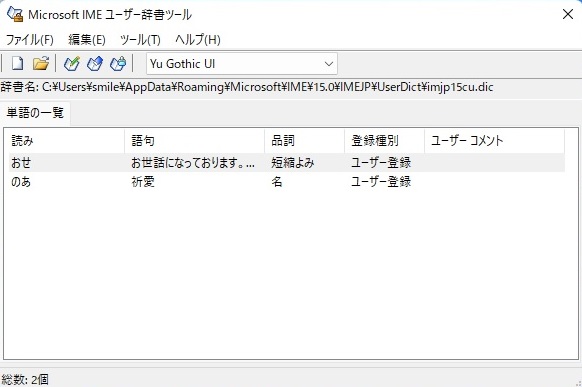This screenshot has width=582, height=387.
Task: Click the New dictionary file icon
Action: (x=17, y=63)
